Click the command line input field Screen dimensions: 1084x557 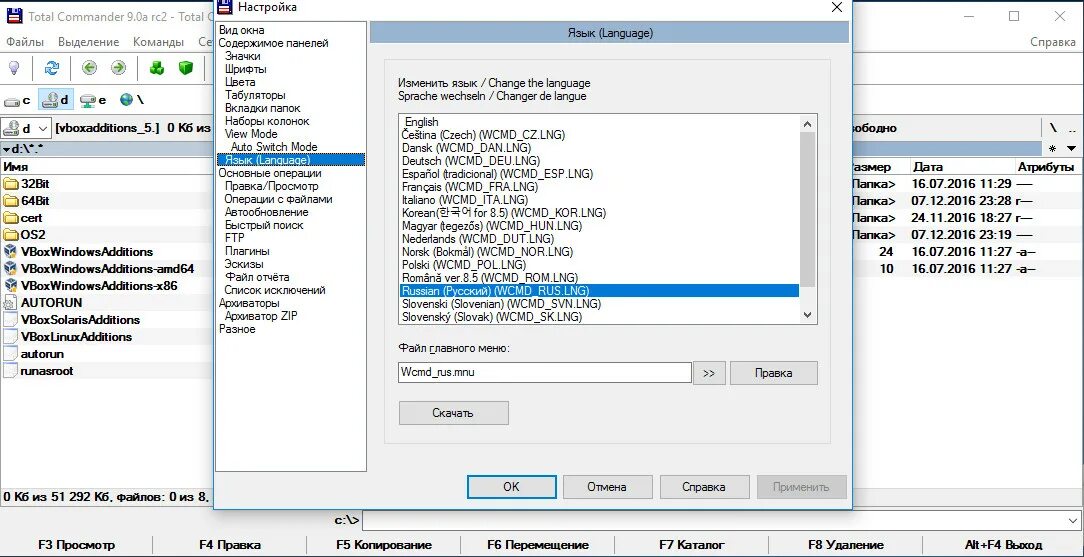coord(713,520)
